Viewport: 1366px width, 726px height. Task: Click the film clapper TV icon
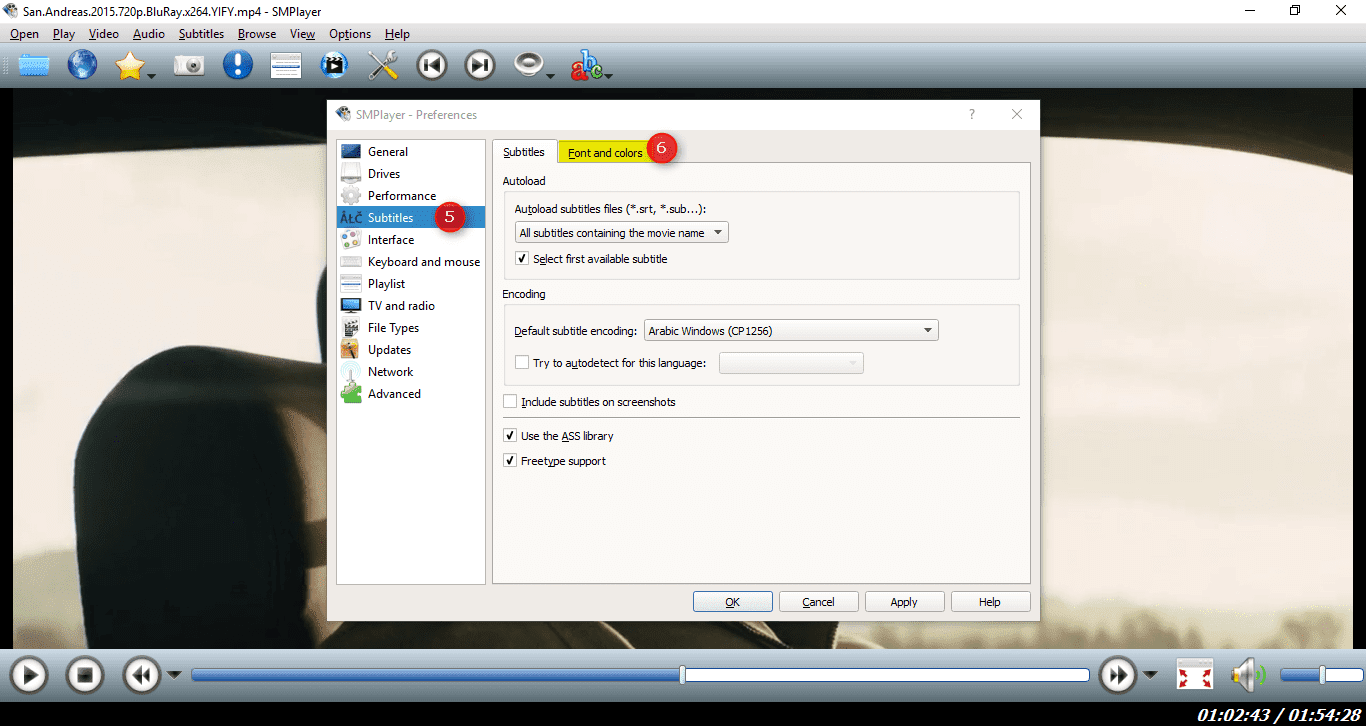[334, 66]
